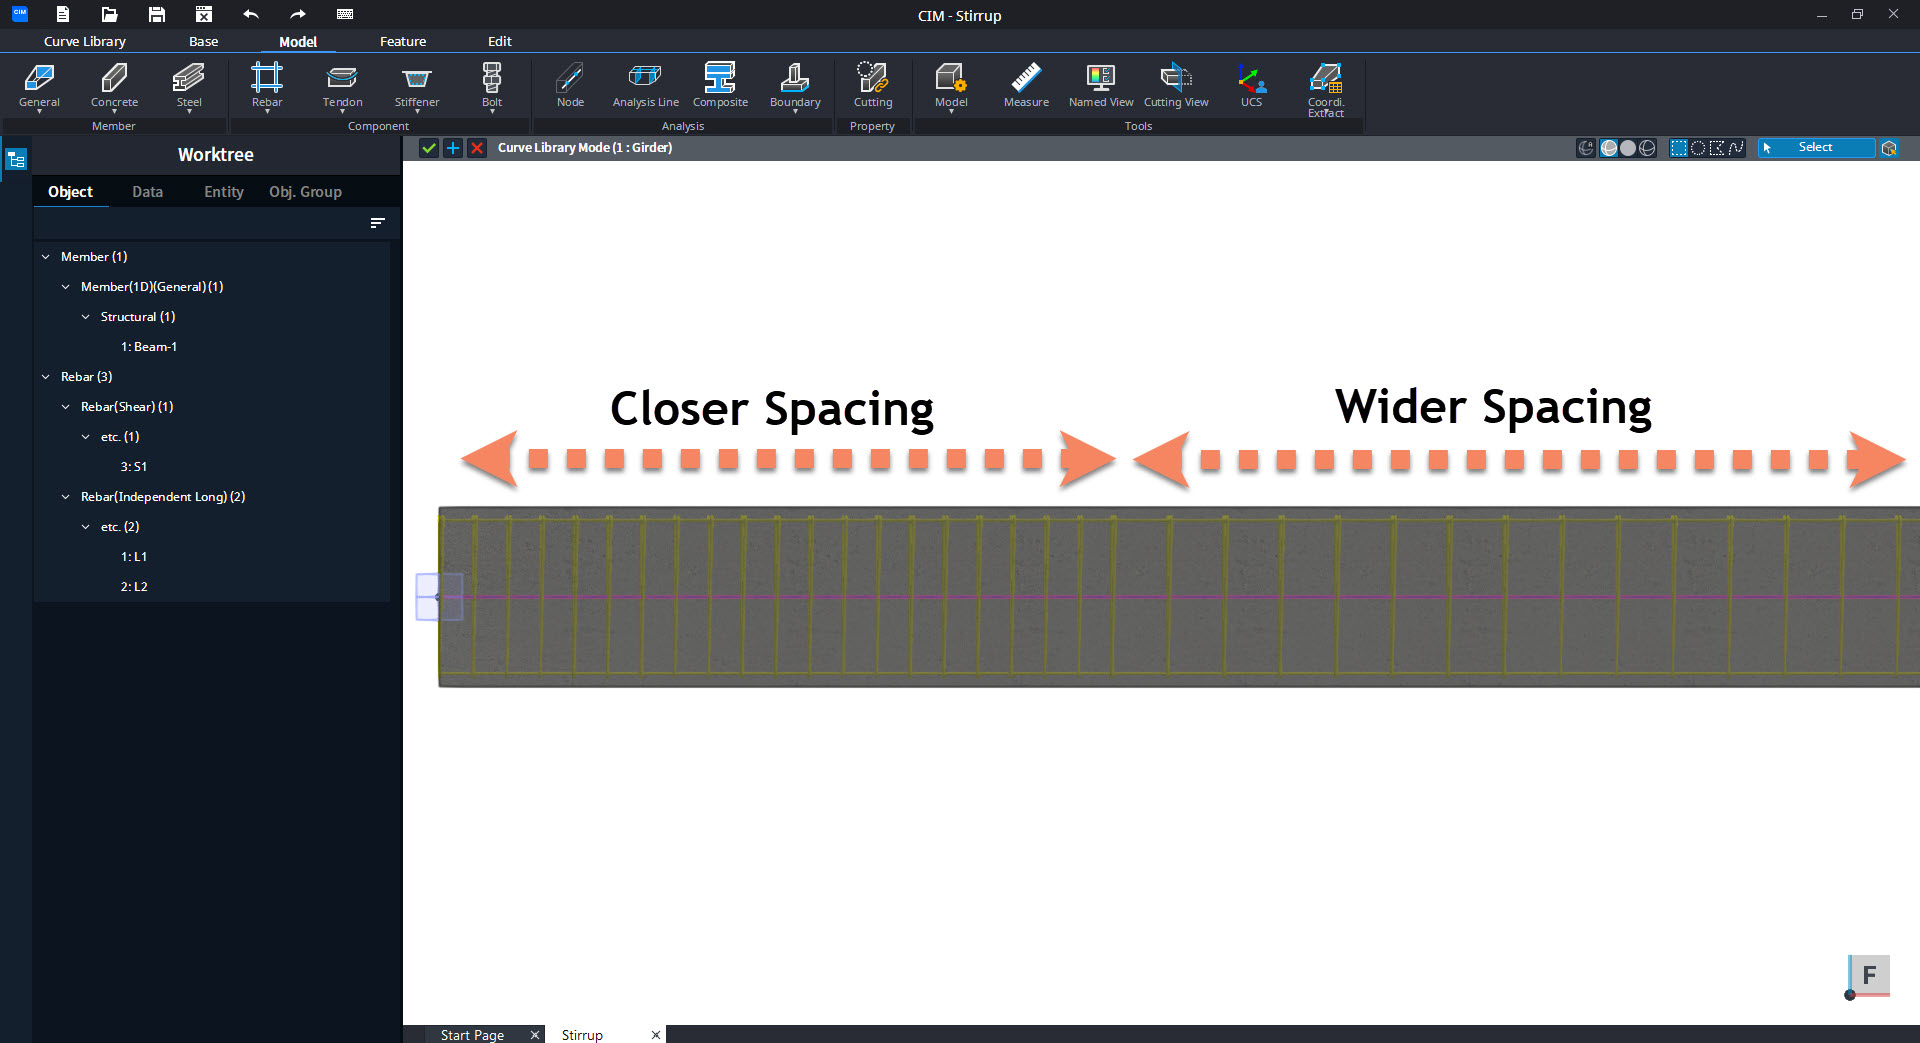Click the Worktree sidebar panel icon
The image size is (1920, 1043).
pos(16,159)
